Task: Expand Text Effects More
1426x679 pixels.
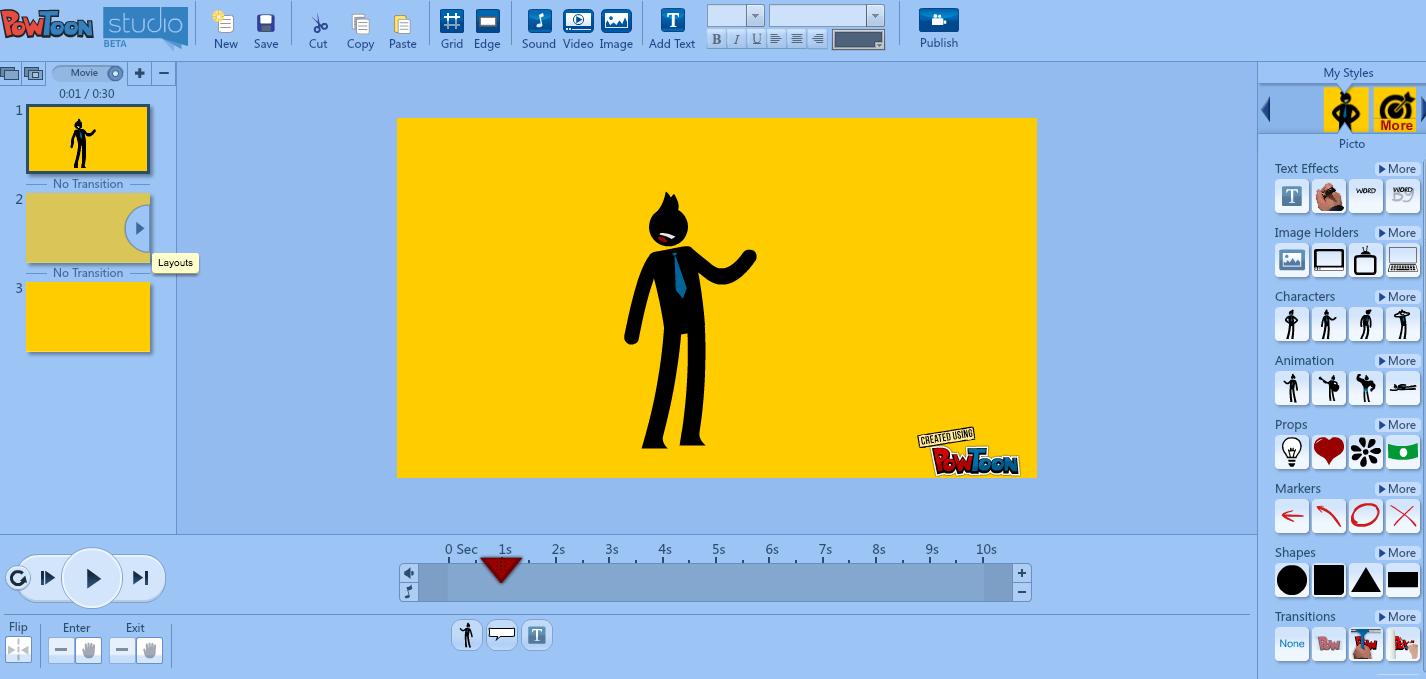Action: click(1396, 169)
